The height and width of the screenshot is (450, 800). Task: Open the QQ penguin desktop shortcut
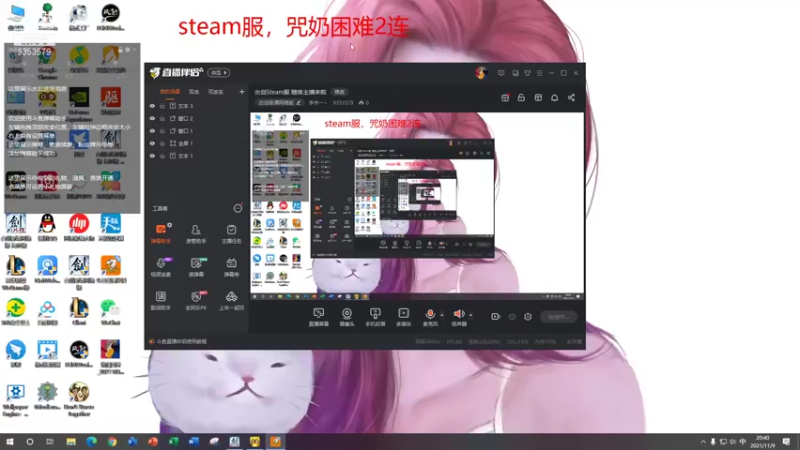click(47, 227)
